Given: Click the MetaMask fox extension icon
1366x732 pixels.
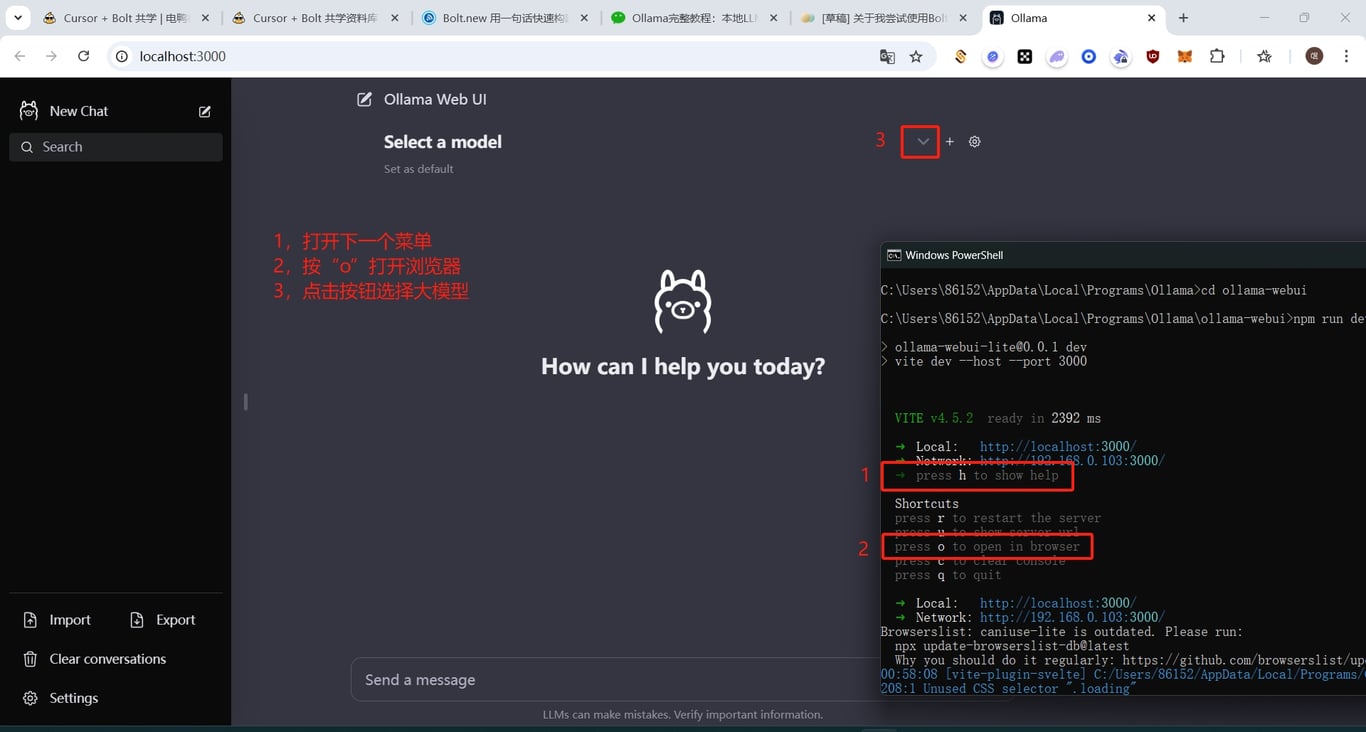Looking at the screenshot, I should 1185,57.
